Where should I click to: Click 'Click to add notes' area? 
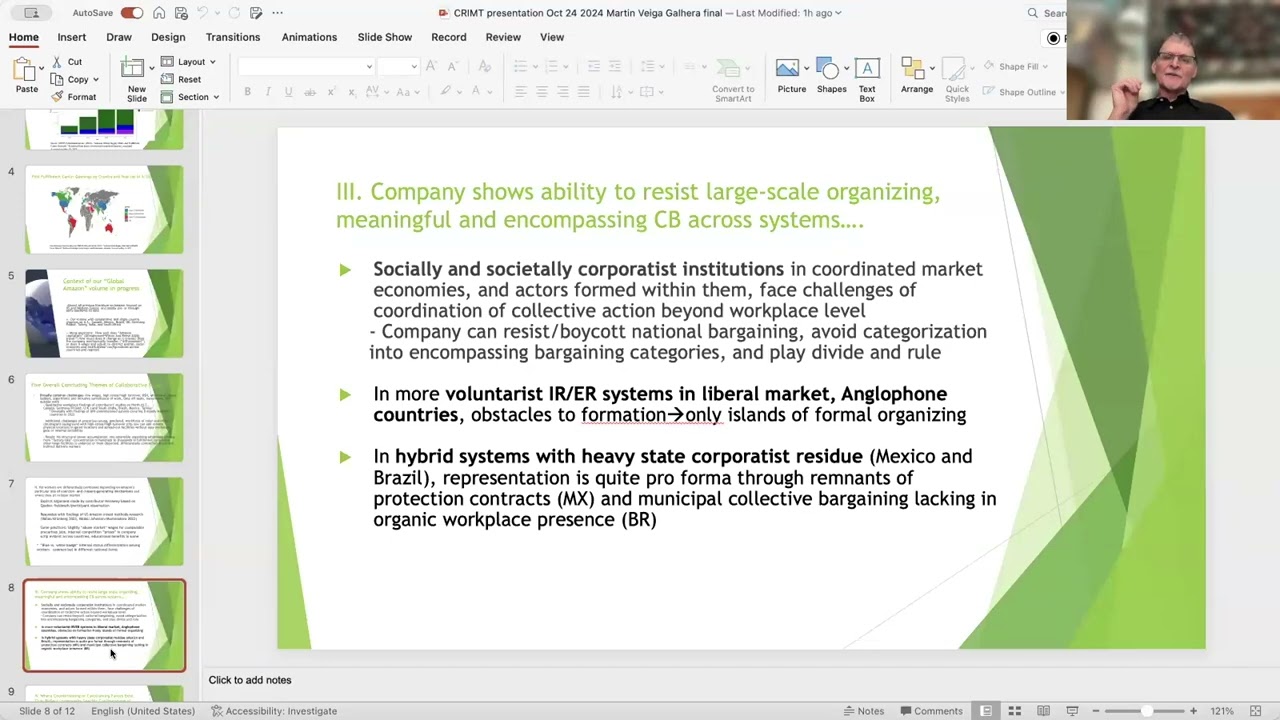(x=250, y=680)
